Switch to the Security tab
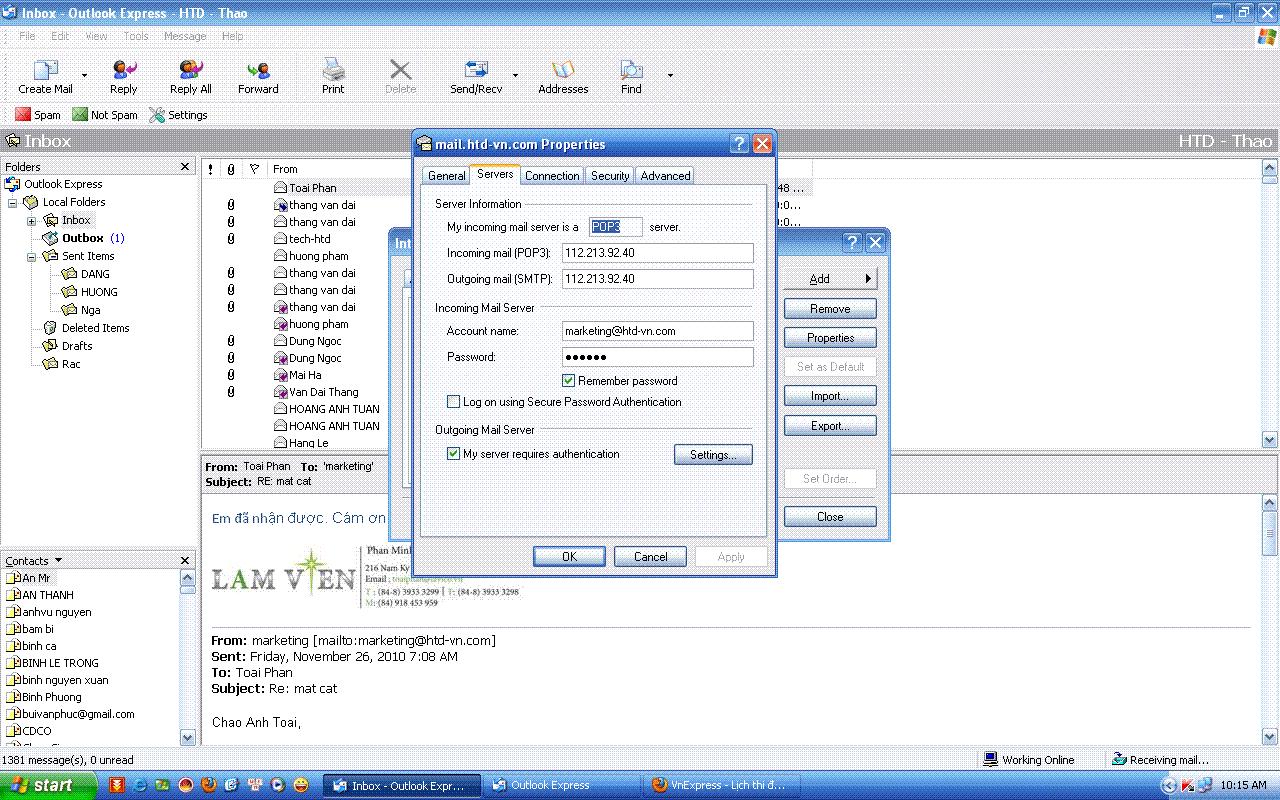The image size is (1280, 800). click(x=610, y=176)
